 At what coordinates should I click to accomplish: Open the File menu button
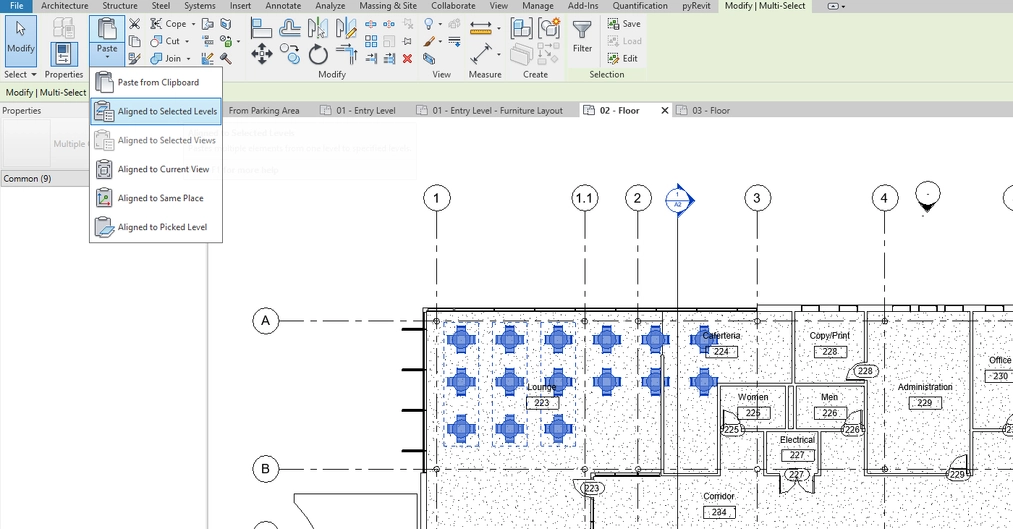point(16,6)
